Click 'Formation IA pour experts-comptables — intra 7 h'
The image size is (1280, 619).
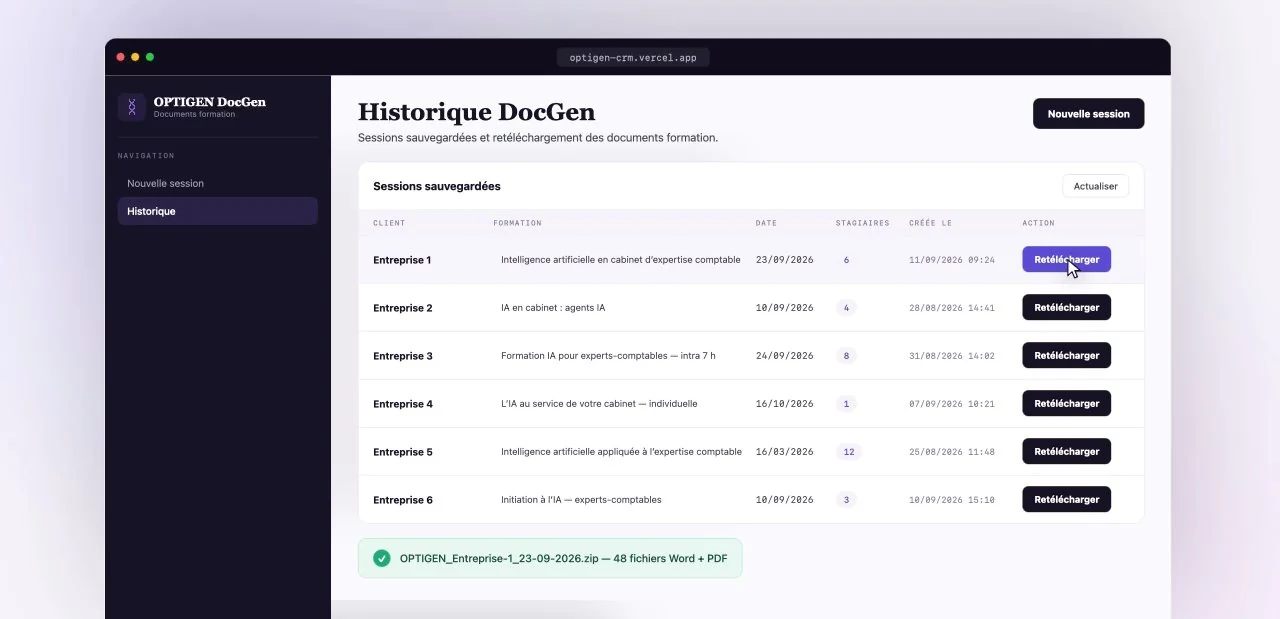tap(608, 356)
